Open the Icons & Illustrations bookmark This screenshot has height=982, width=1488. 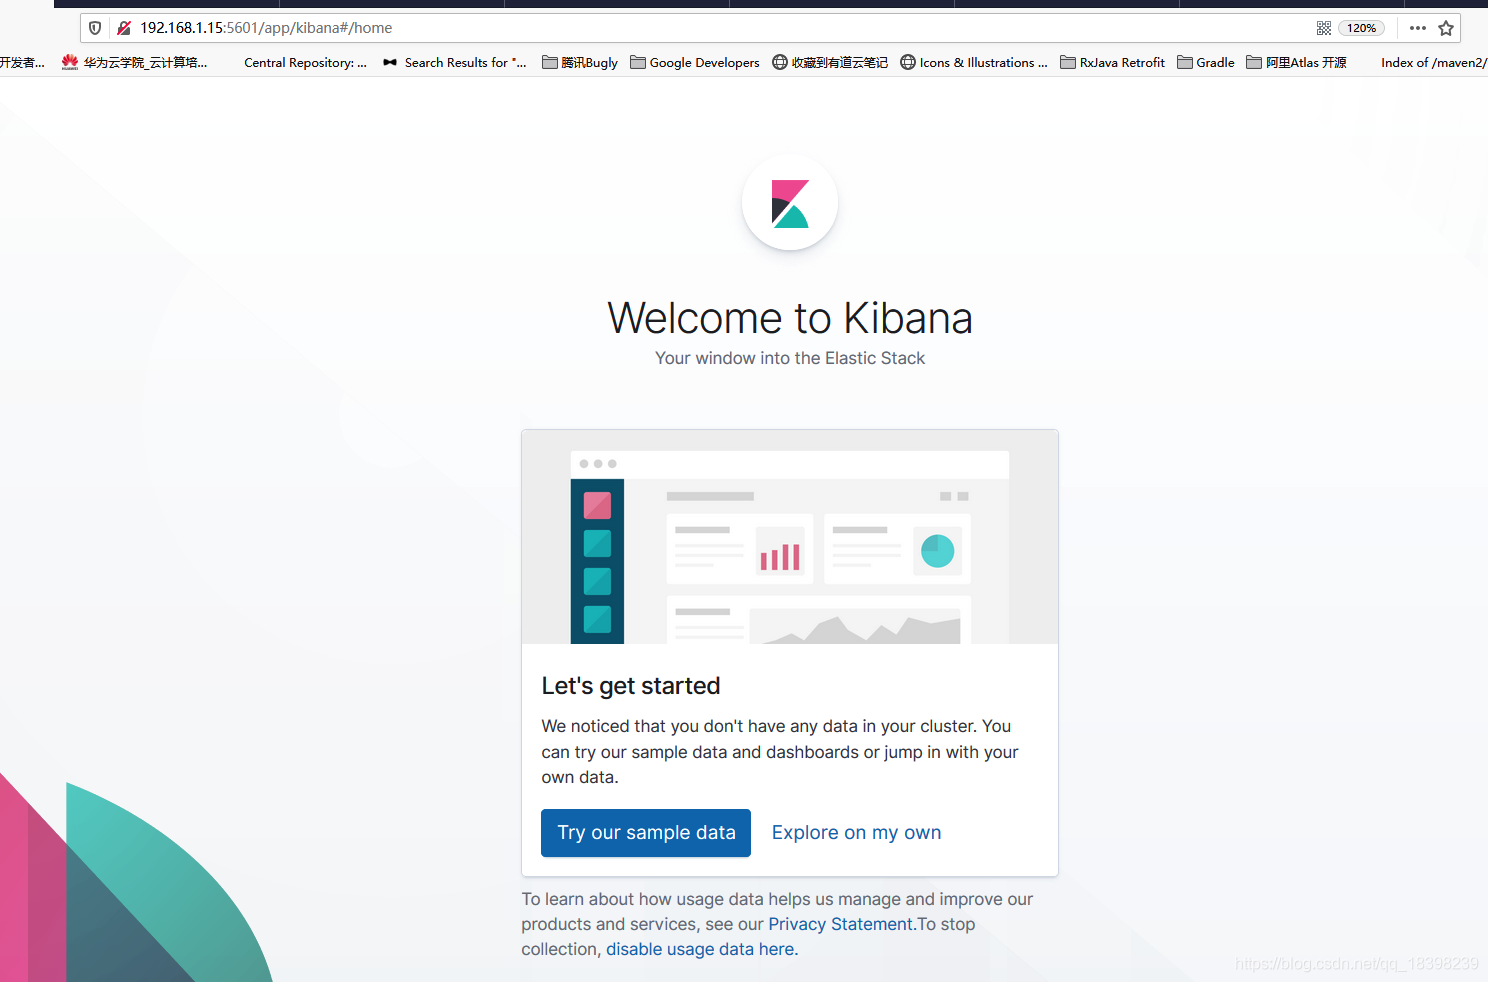(x=974, y=62)
